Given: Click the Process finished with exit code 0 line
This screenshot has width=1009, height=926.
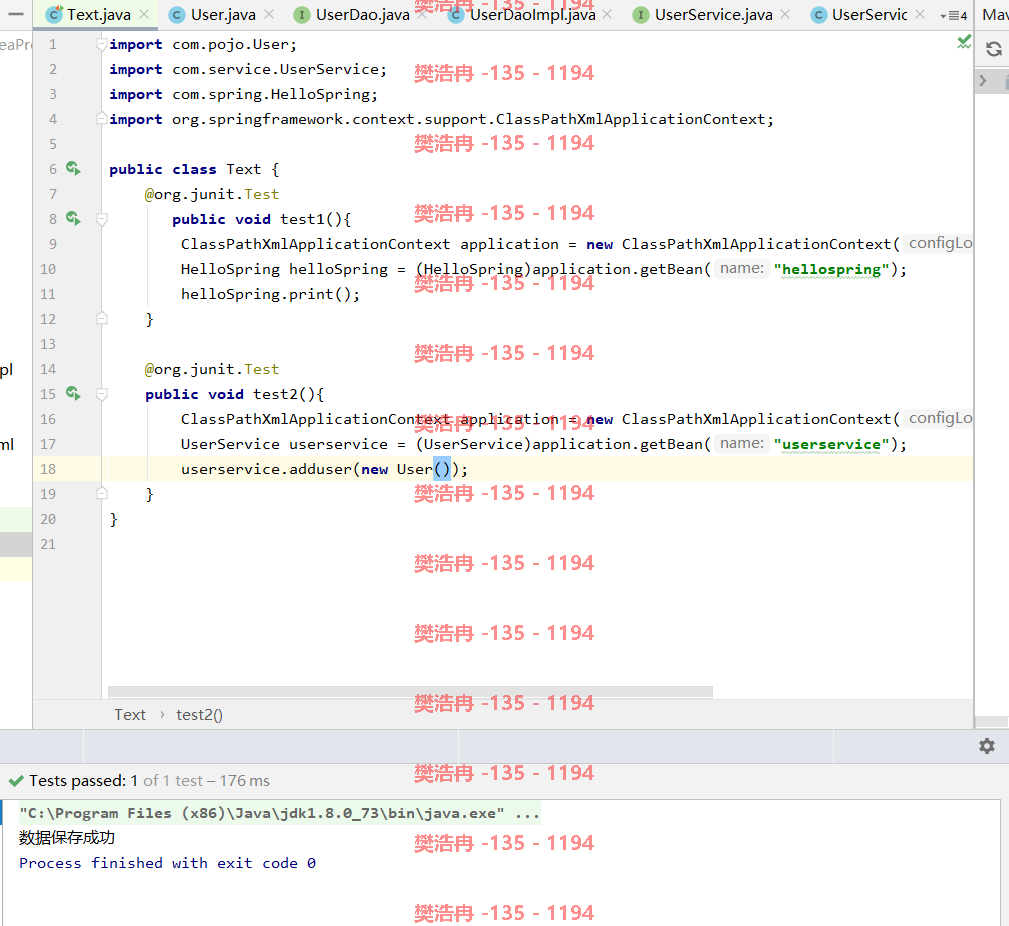Looking at the screenshot, I should click(167, 863).
